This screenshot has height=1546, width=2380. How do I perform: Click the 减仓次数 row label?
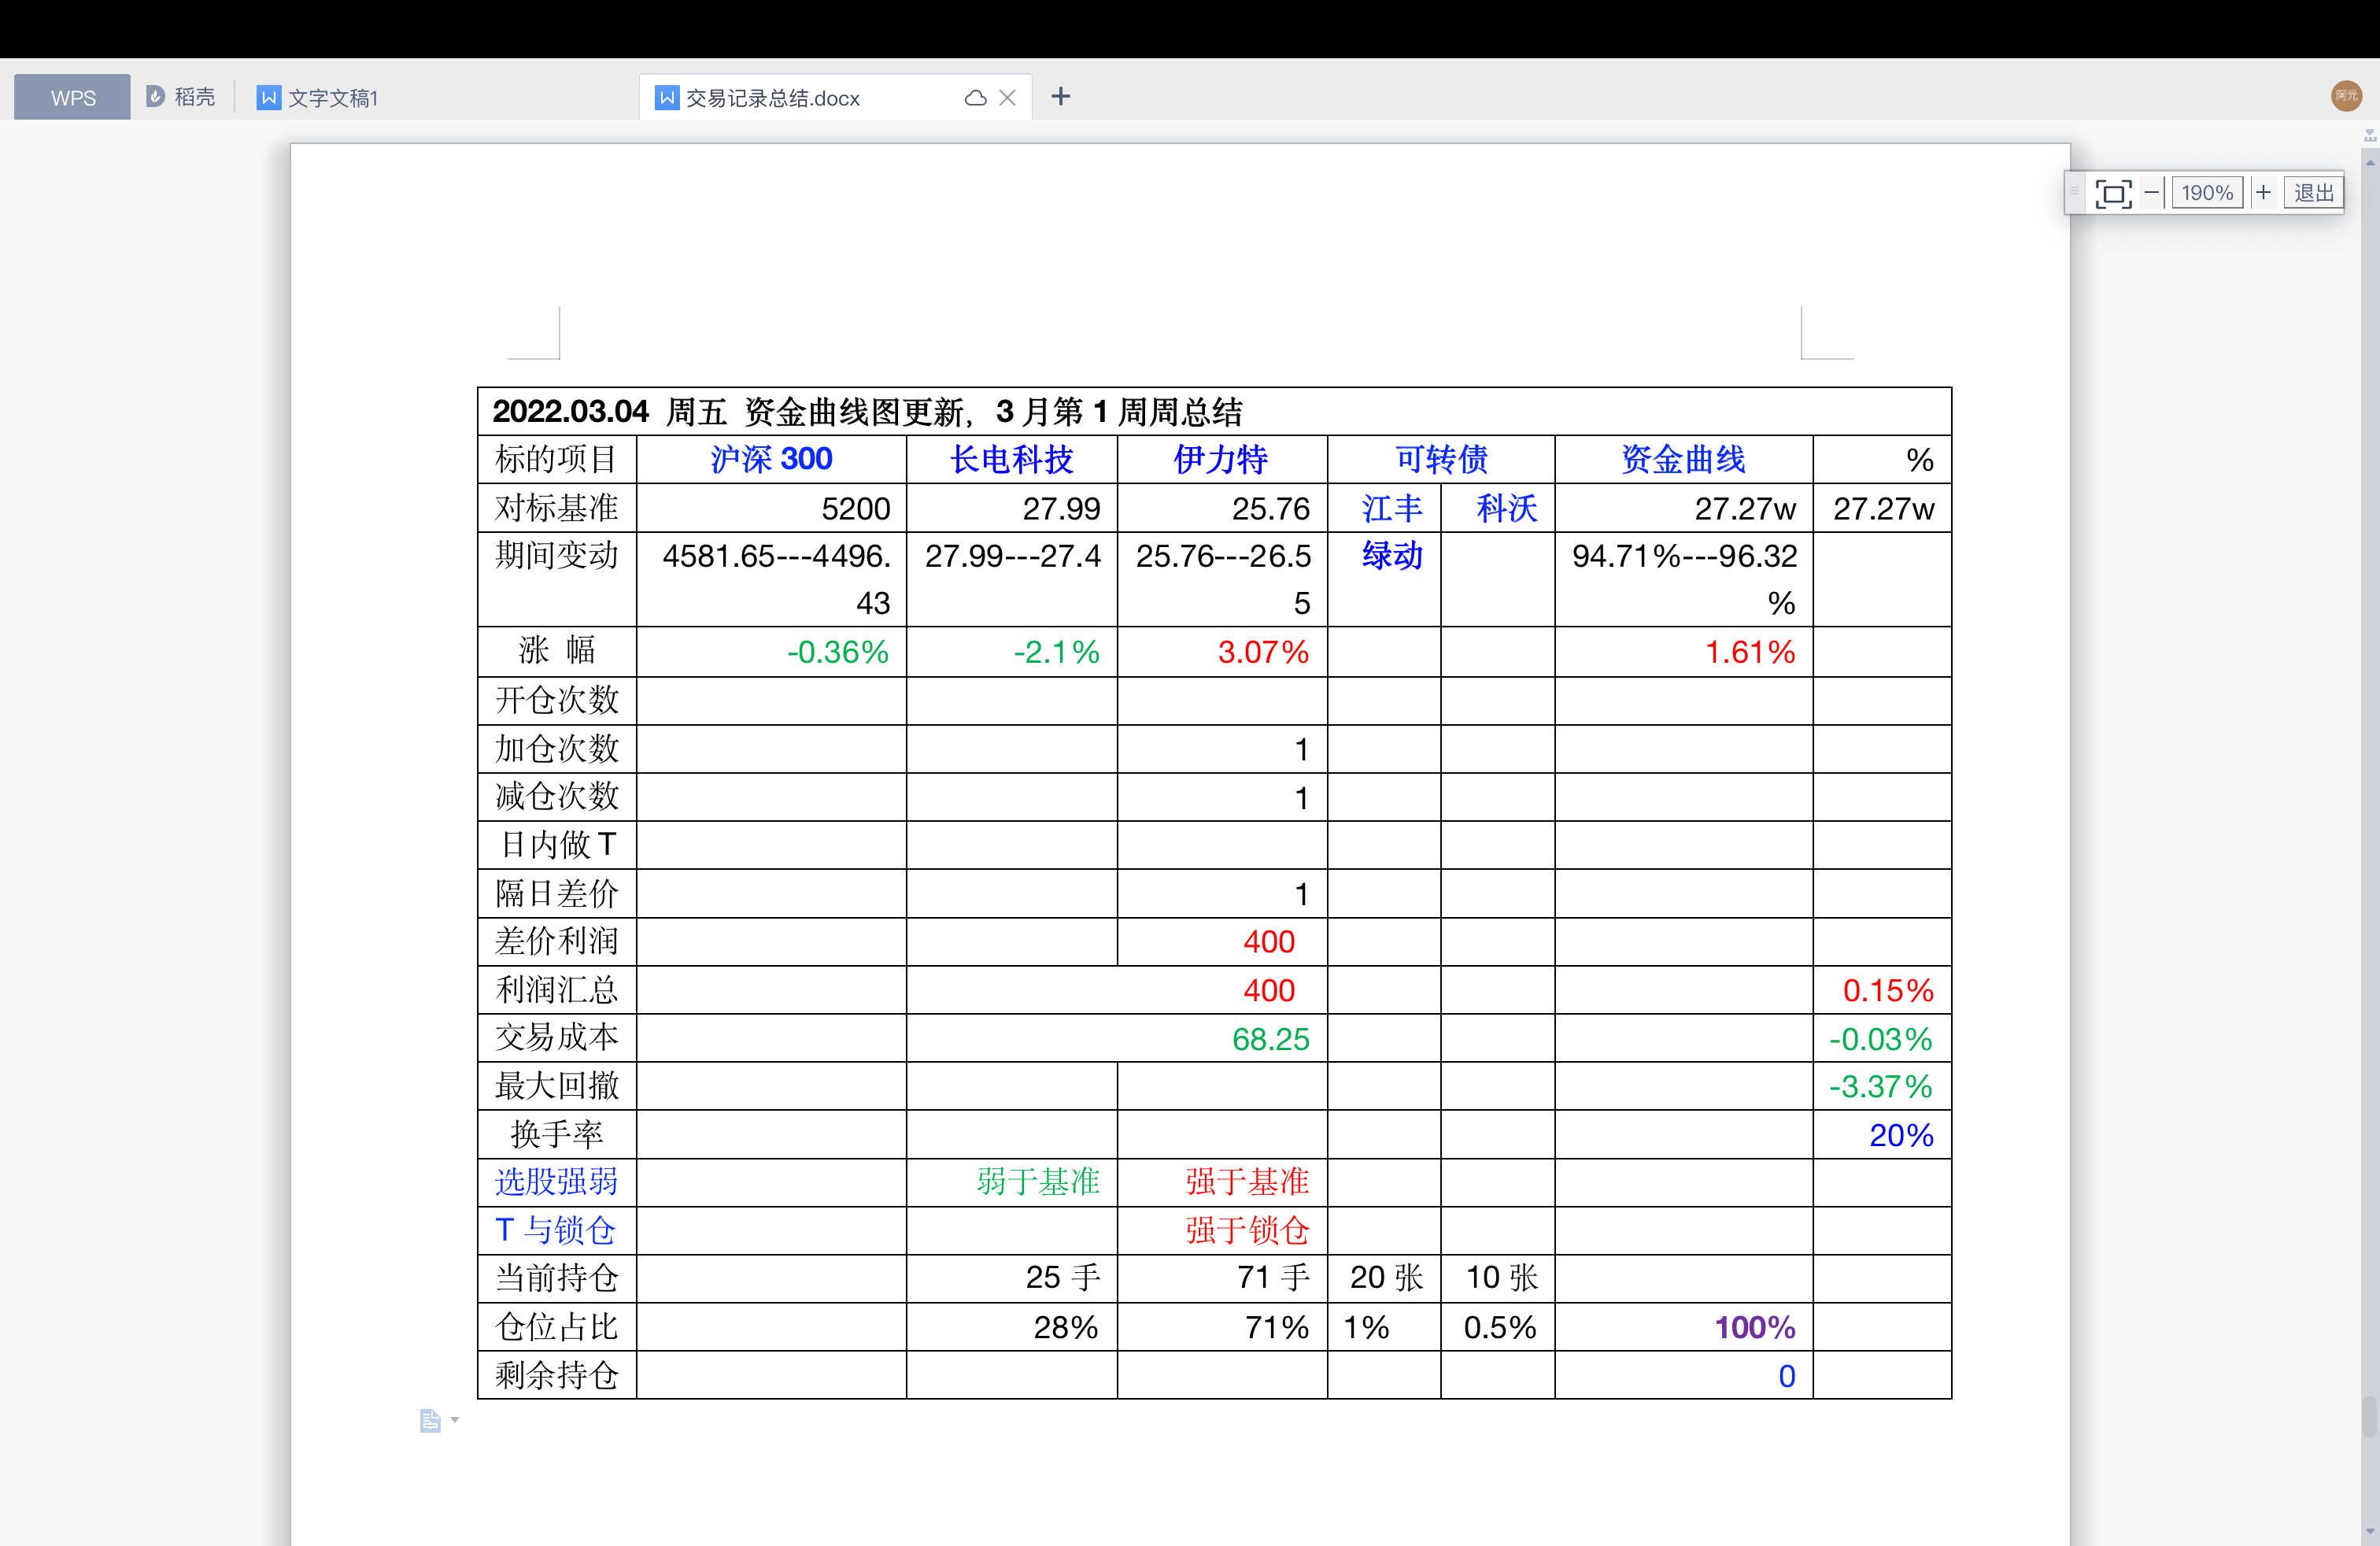click(556, 796)
